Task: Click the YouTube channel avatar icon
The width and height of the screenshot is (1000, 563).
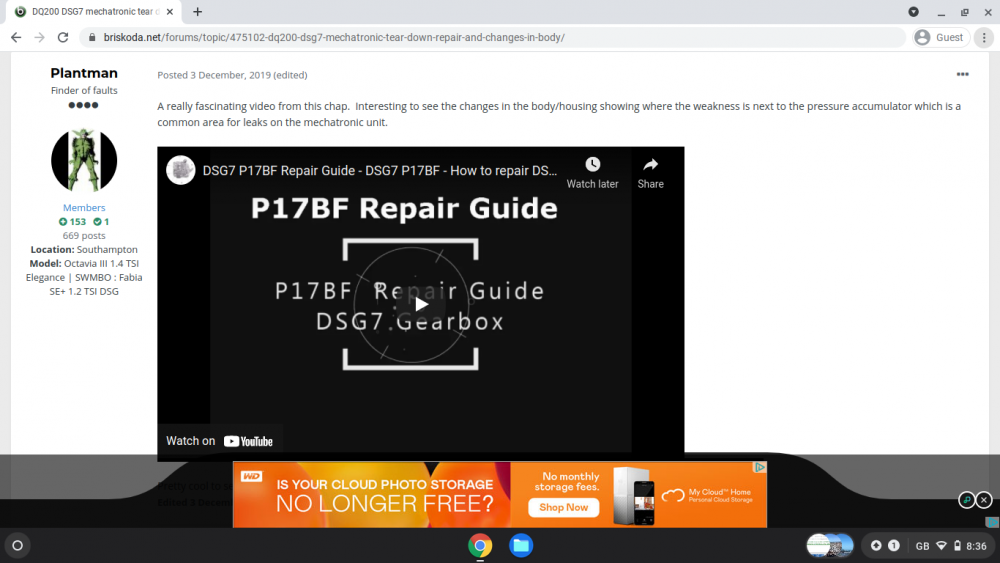Action: 180,170
